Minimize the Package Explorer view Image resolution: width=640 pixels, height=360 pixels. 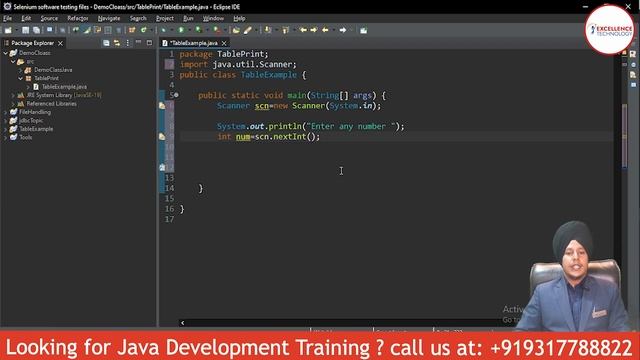tap(138, 42)
